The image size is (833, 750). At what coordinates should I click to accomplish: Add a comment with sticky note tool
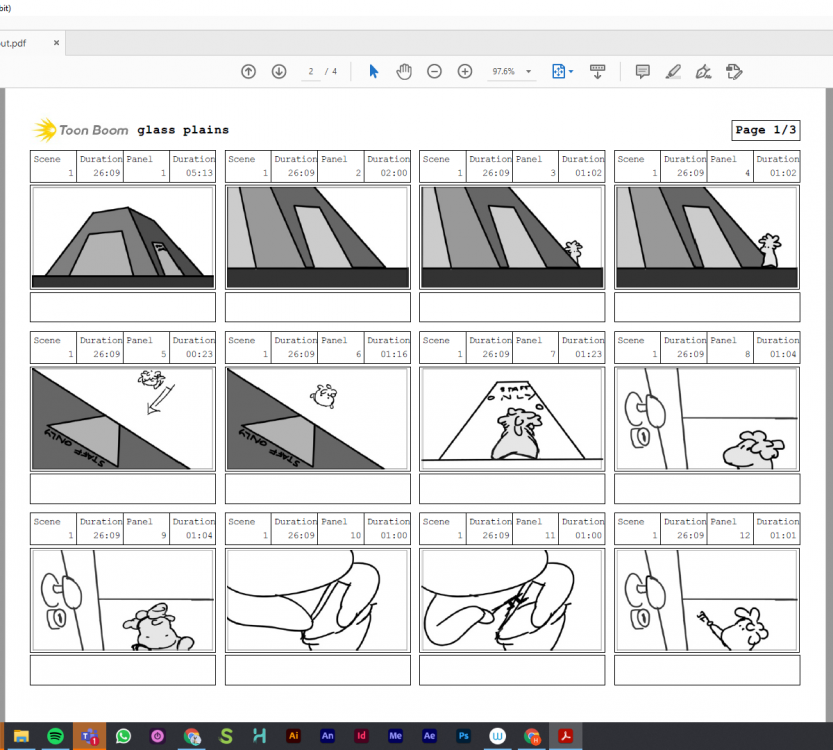[x=643, y=72]
